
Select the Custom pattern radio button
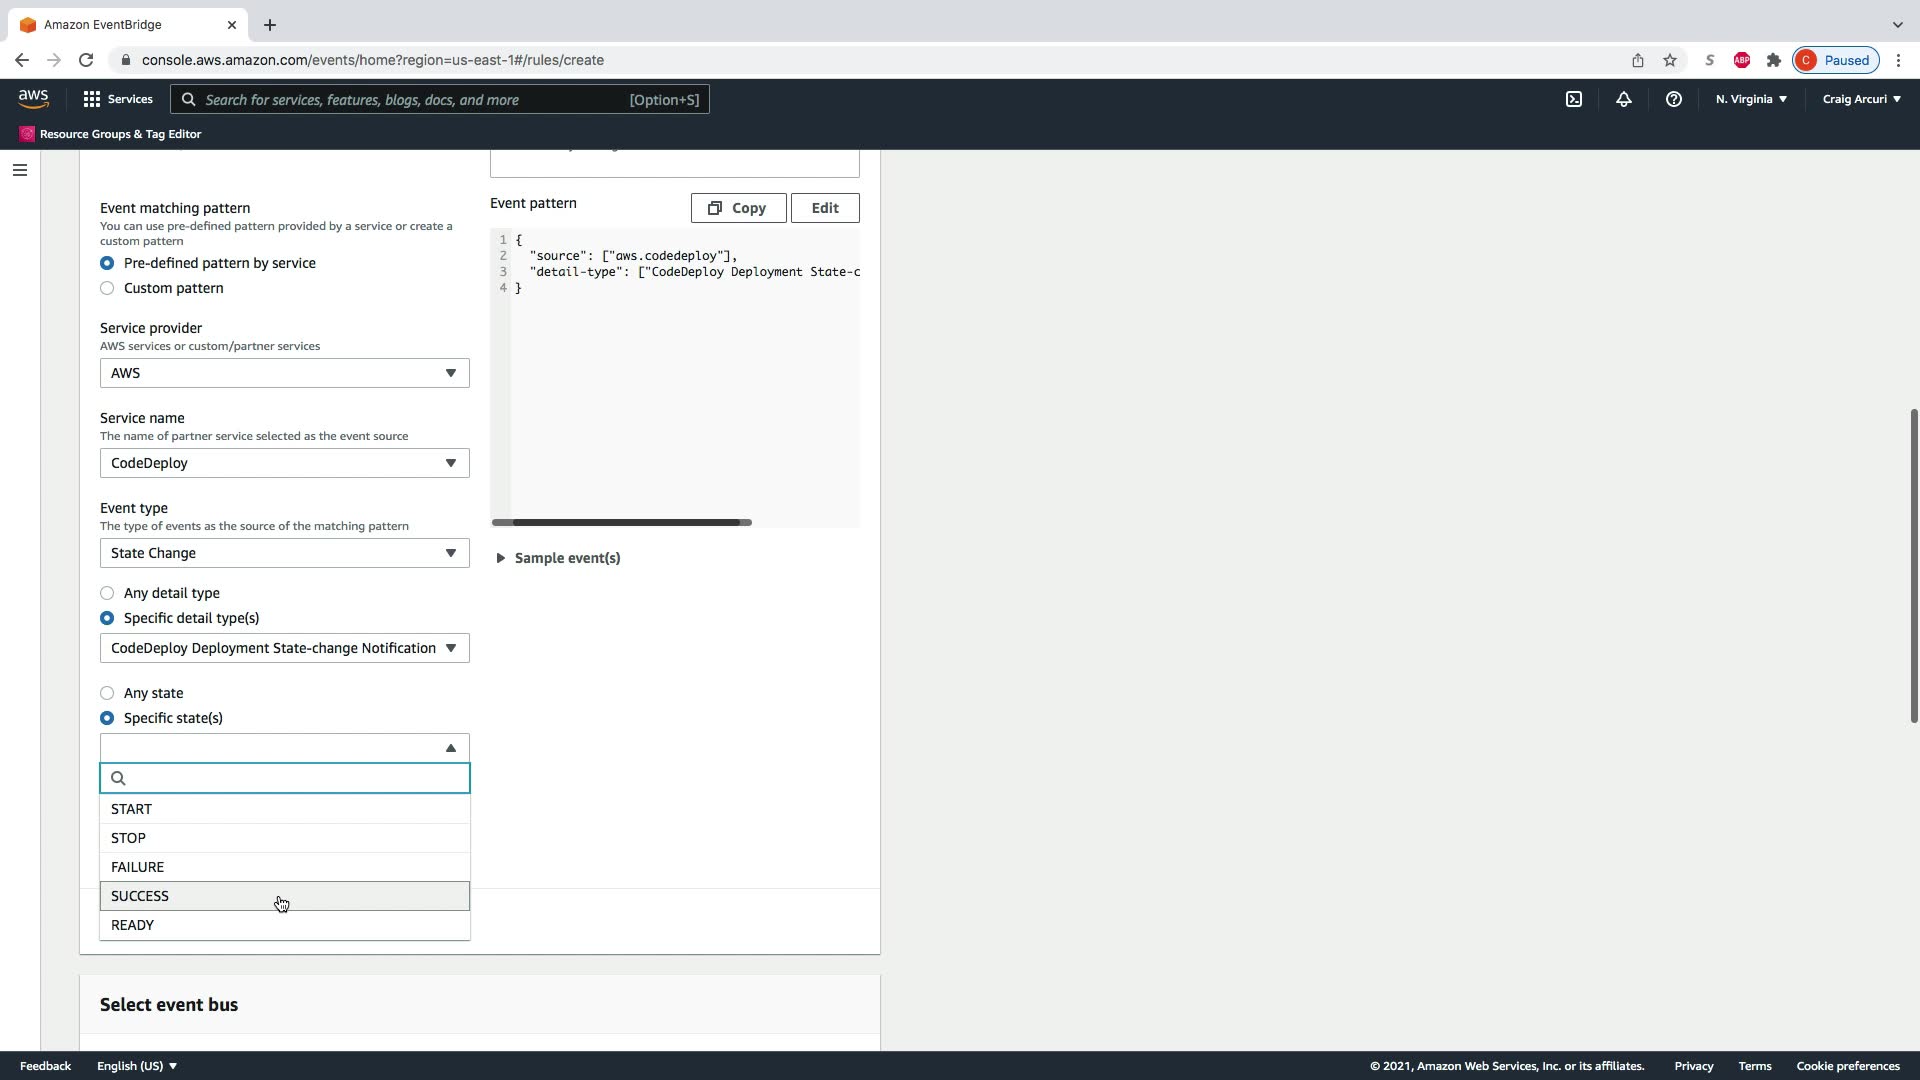107,288
